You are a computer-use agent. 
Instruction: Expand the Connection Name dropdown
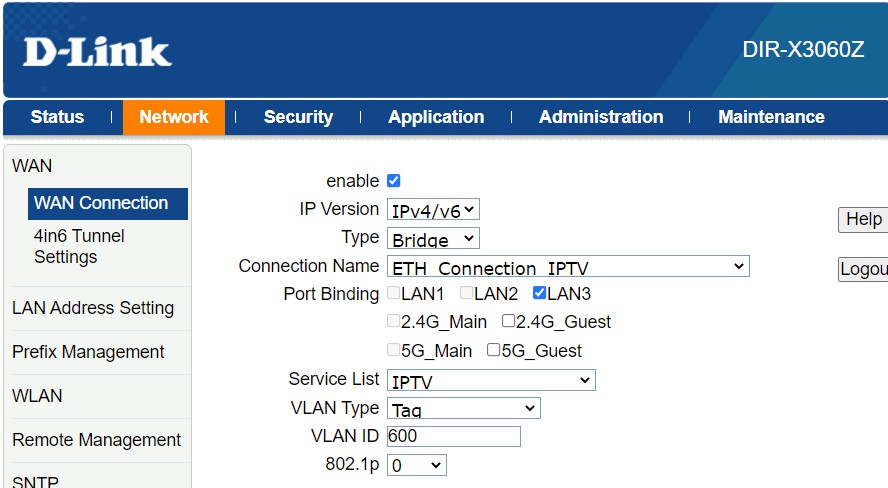pos(567,267)
